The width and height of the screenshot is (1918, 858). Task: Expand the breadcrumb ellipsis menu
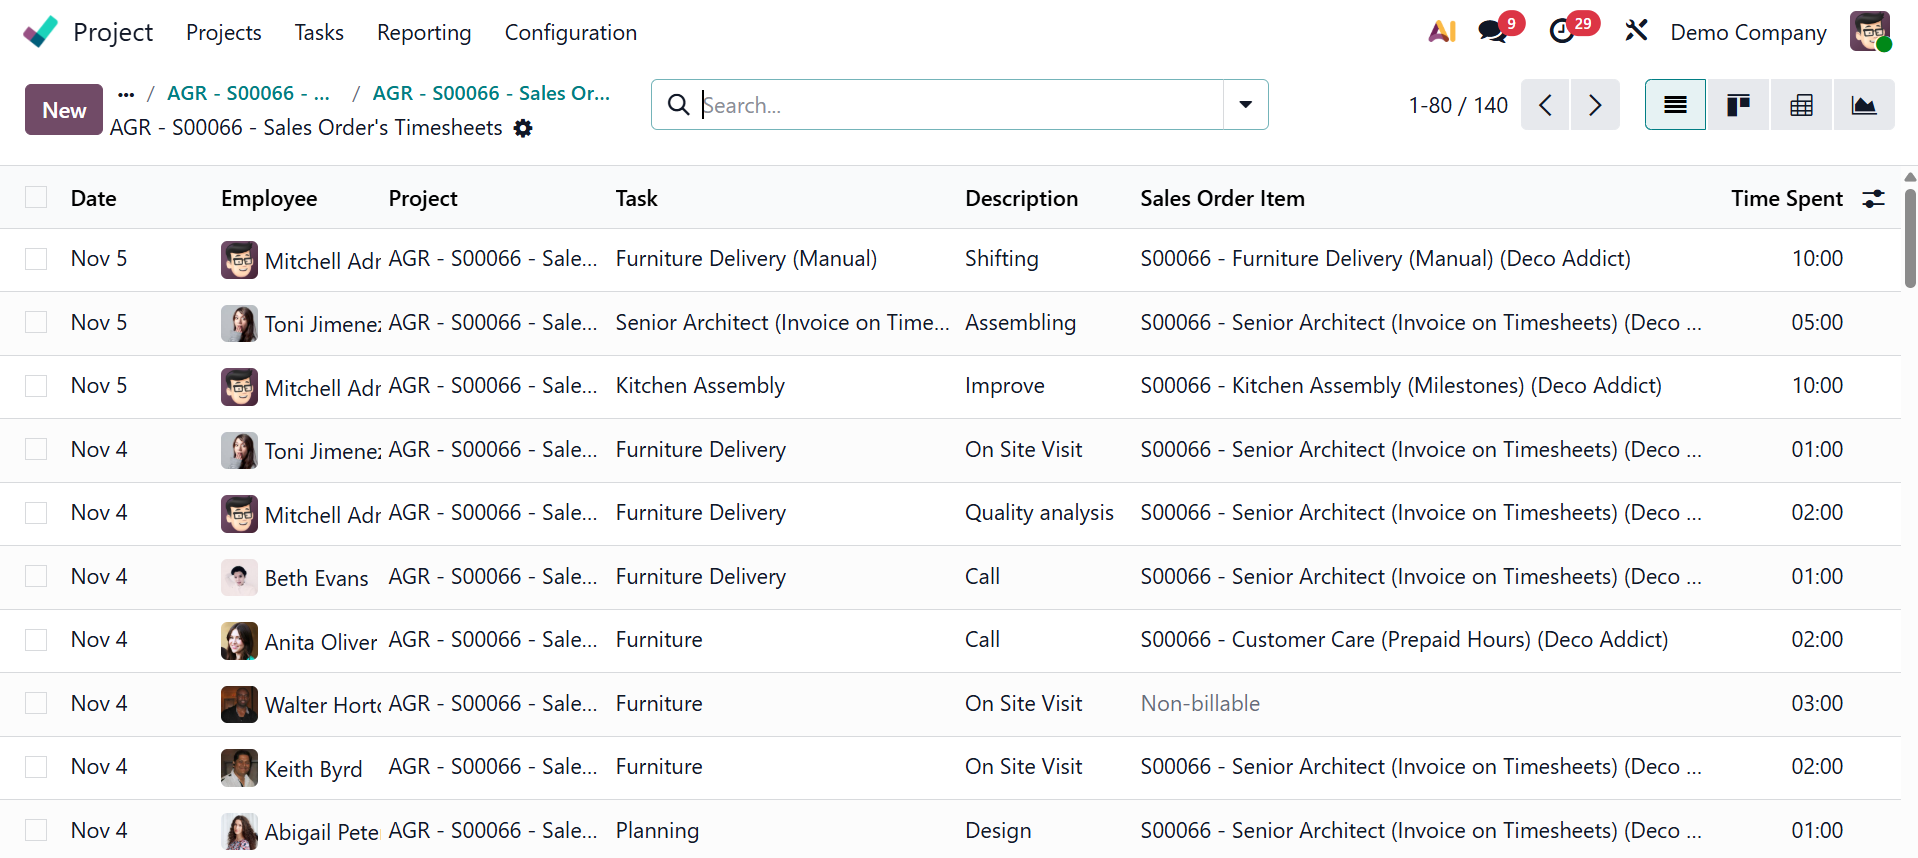(126, 94)
